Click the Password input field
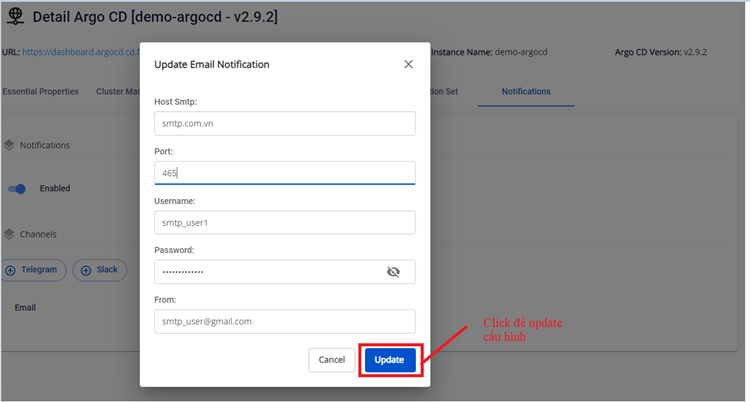This screenshot has height=402, width=750. coord(265,272)
